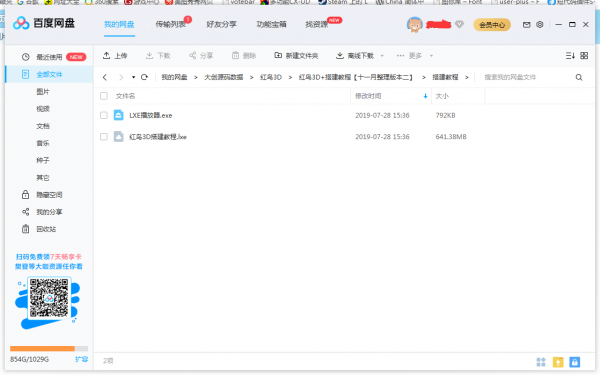This screenshot has height=375, width=600.
Task: Click the Baidu Netdisk logo
Action: [44, 23]
